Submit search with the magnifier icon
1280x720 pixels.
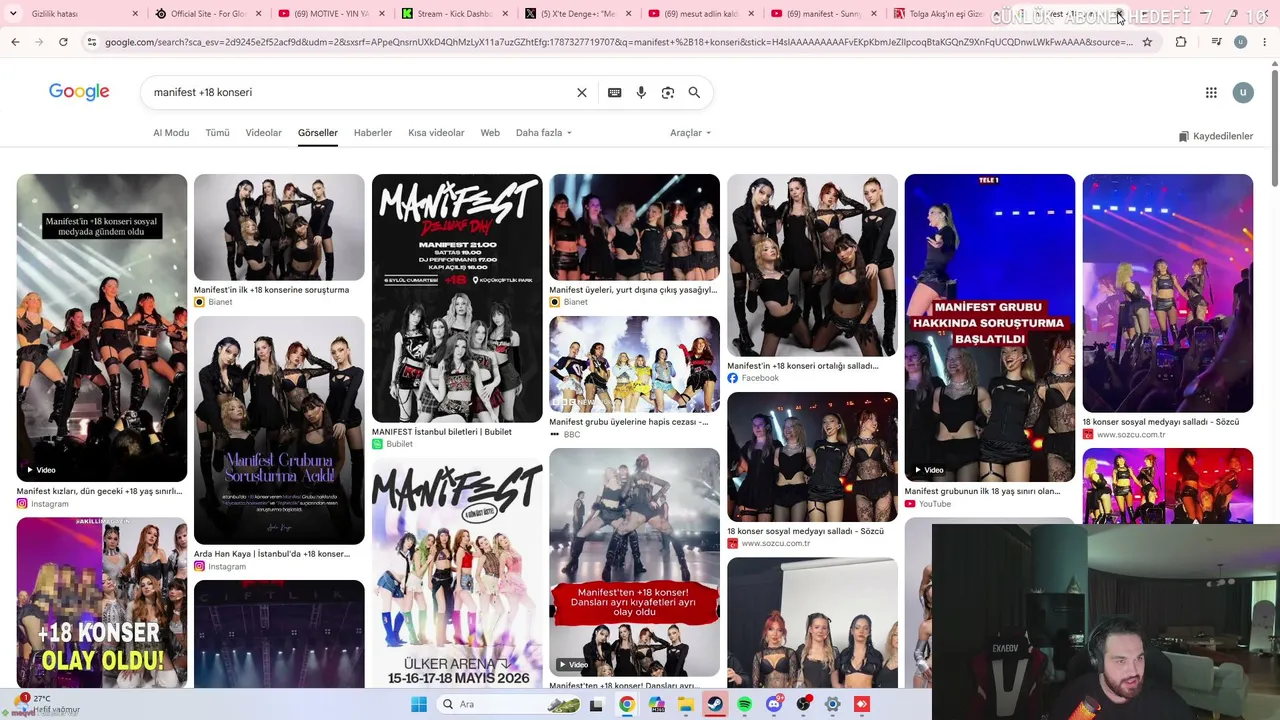694,92
